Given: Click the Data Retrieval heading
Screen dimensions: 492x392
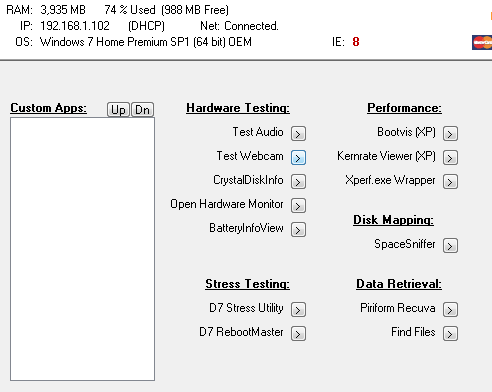Looking at the screenshot, I should point(399,284).
